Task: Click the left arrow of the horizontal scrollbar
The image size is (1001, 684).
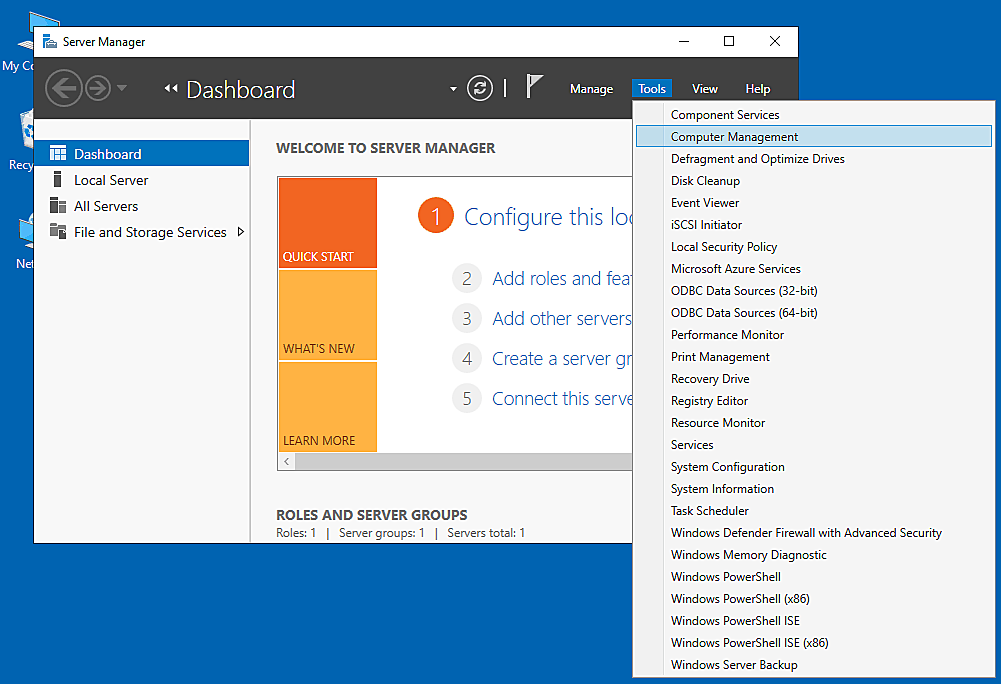Action: [x=287, y=461]
